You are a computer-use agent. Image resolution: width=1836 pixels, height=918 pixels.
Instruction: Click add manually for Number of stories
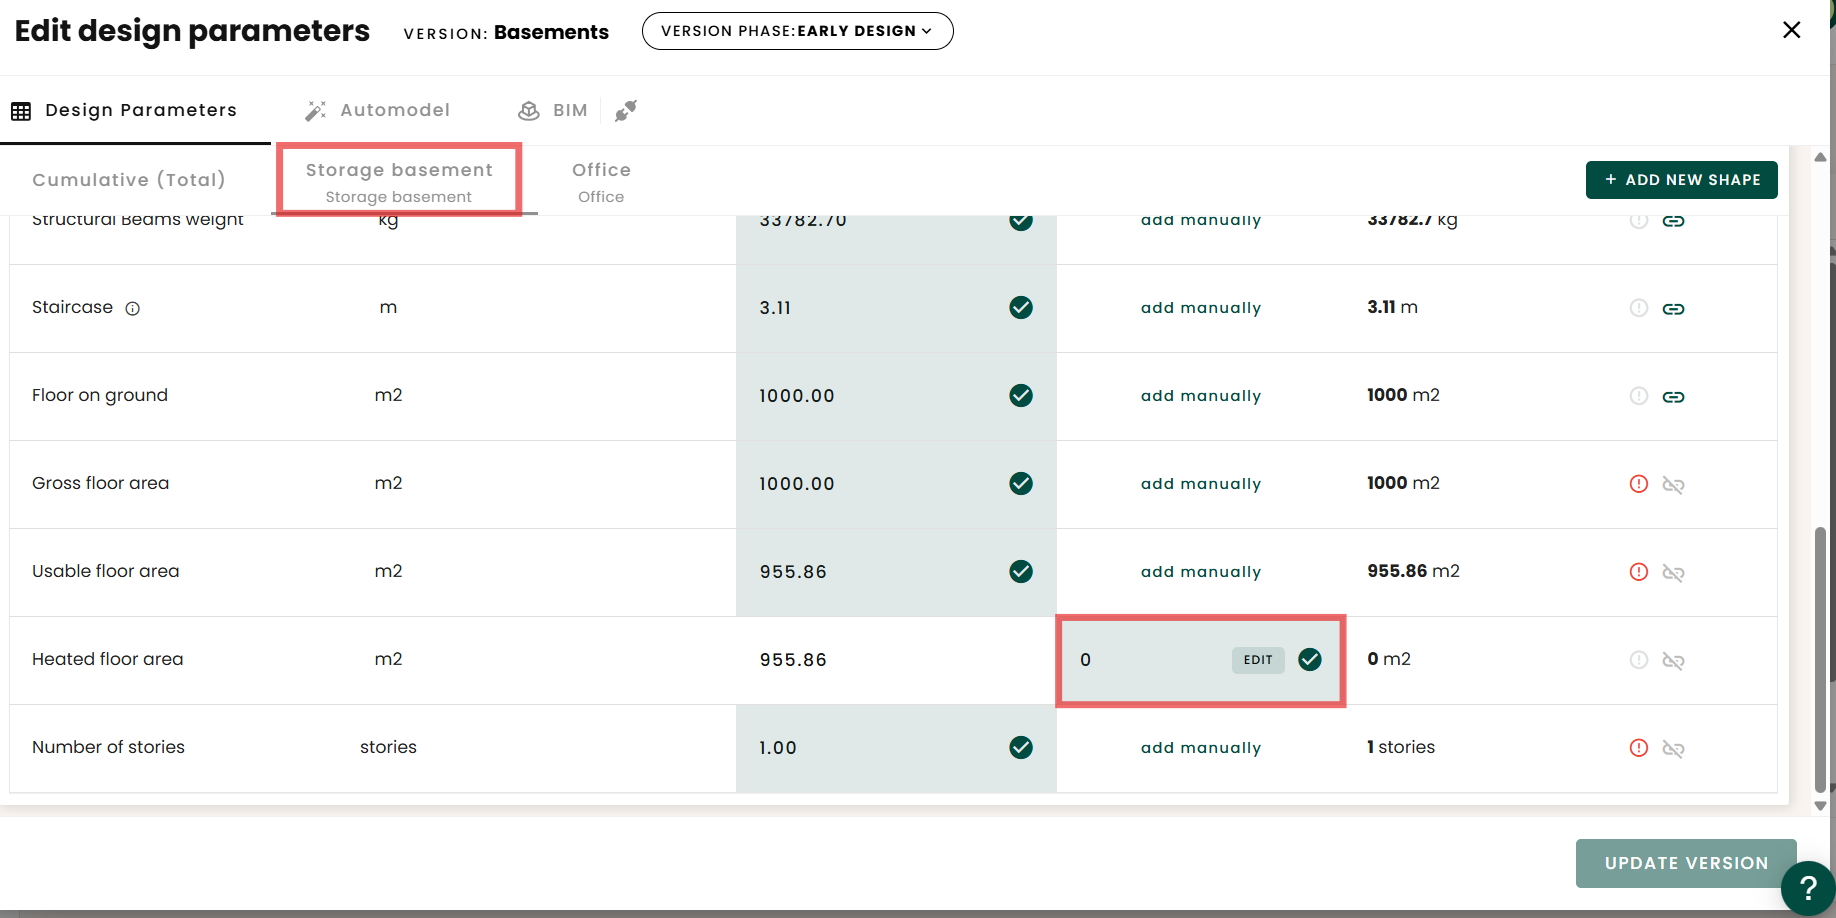(1201, 748)
